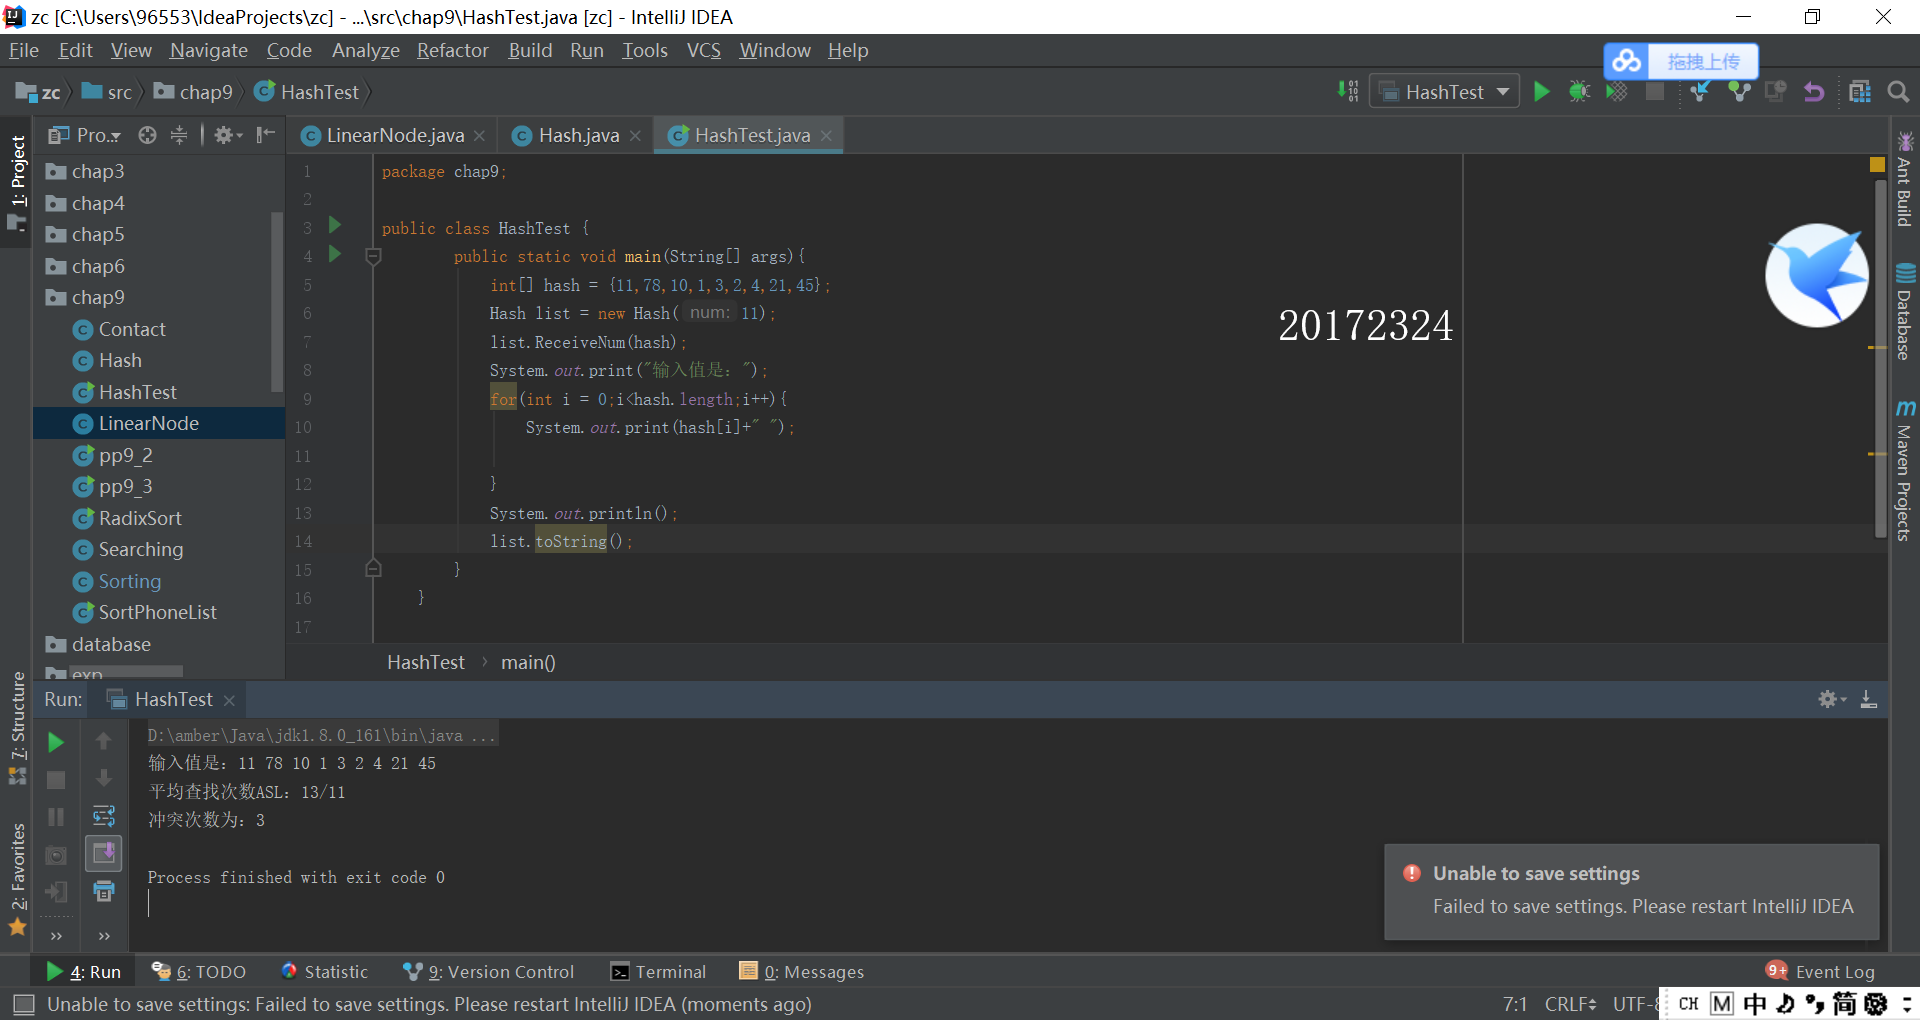Open the Terminal tool window
Viewport: 1920px width, 1020px height.
(658, 972)
